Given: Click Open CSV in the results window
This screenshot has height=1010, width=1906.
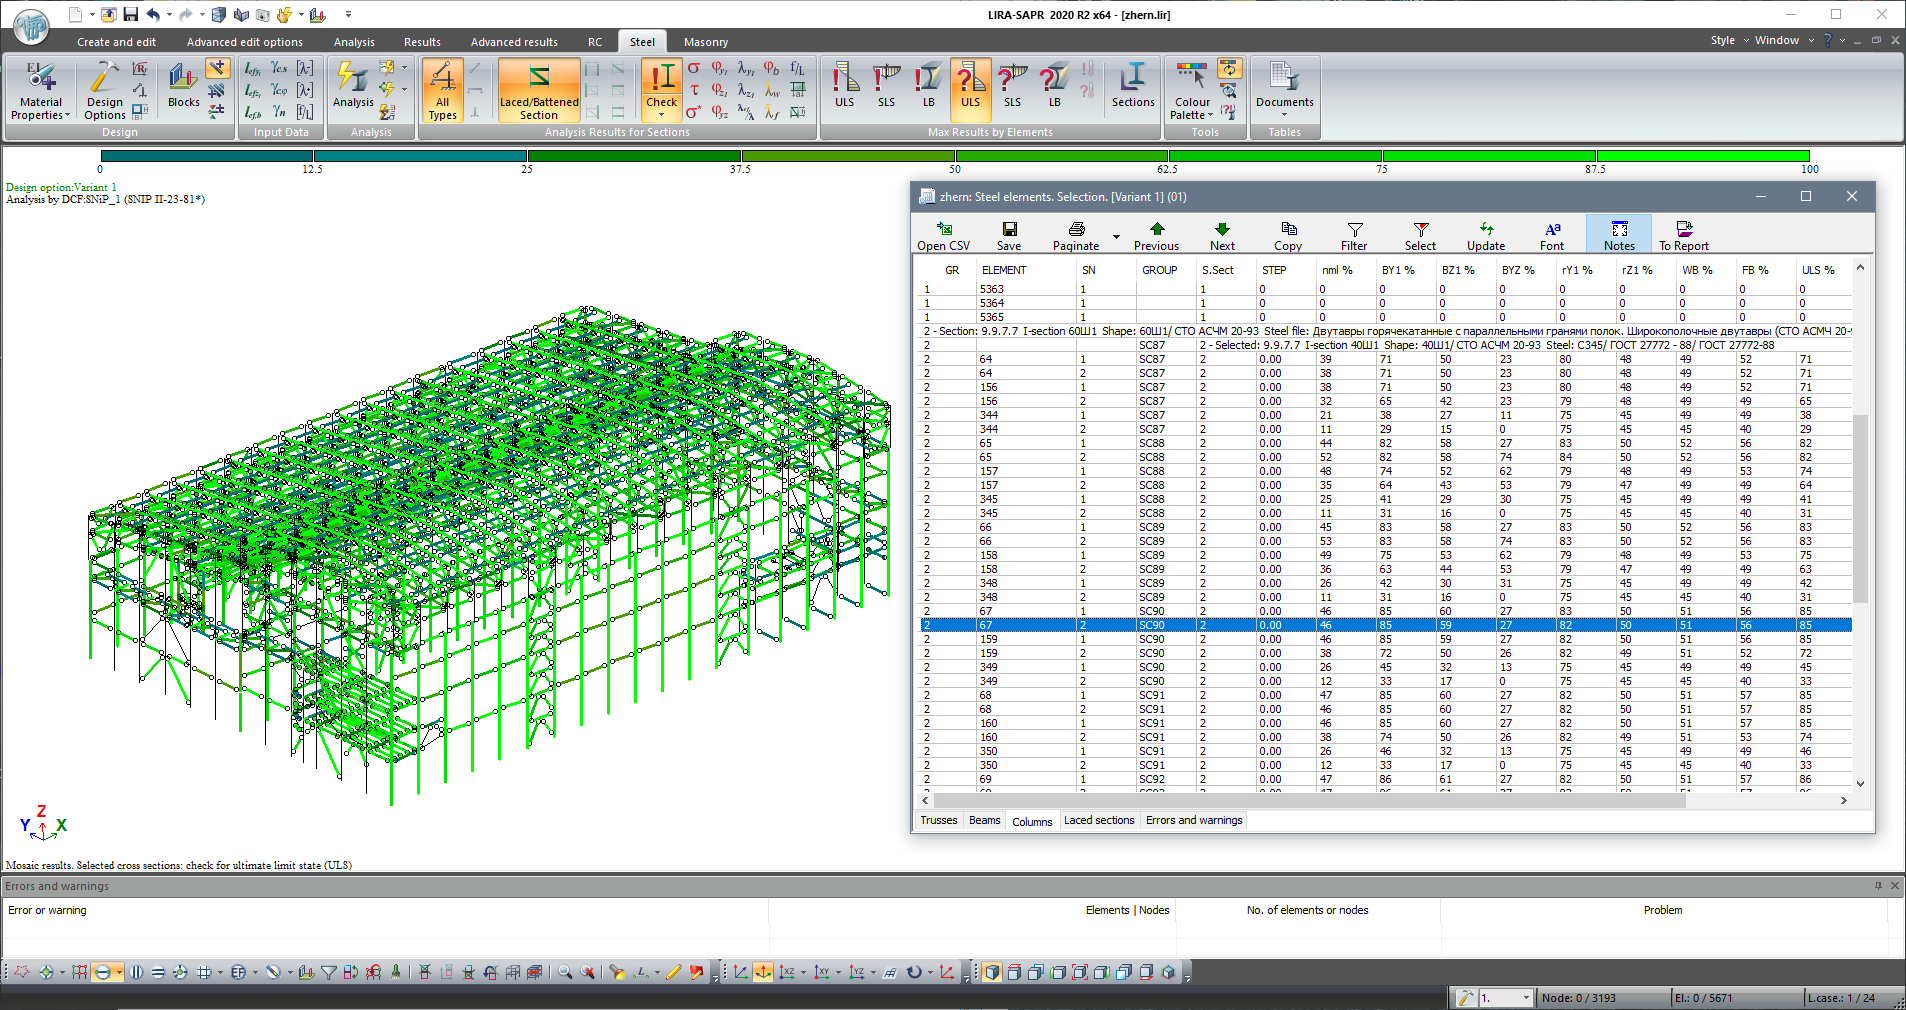Looking at the screenshot, I should 943,236.
